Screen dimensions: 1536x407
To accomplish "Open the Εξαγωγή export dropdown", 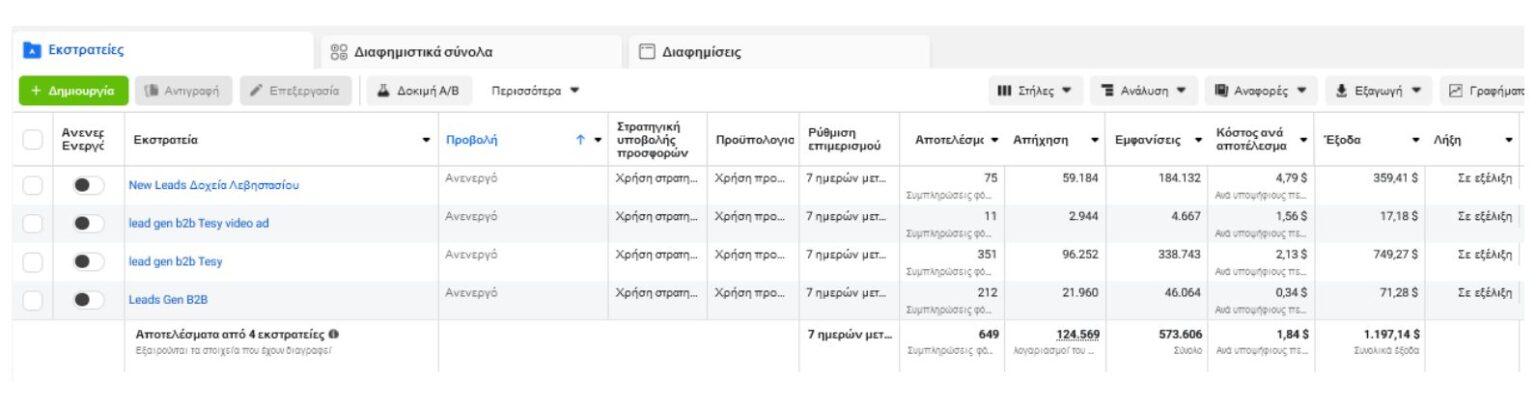I will (x=1379, y=91).
